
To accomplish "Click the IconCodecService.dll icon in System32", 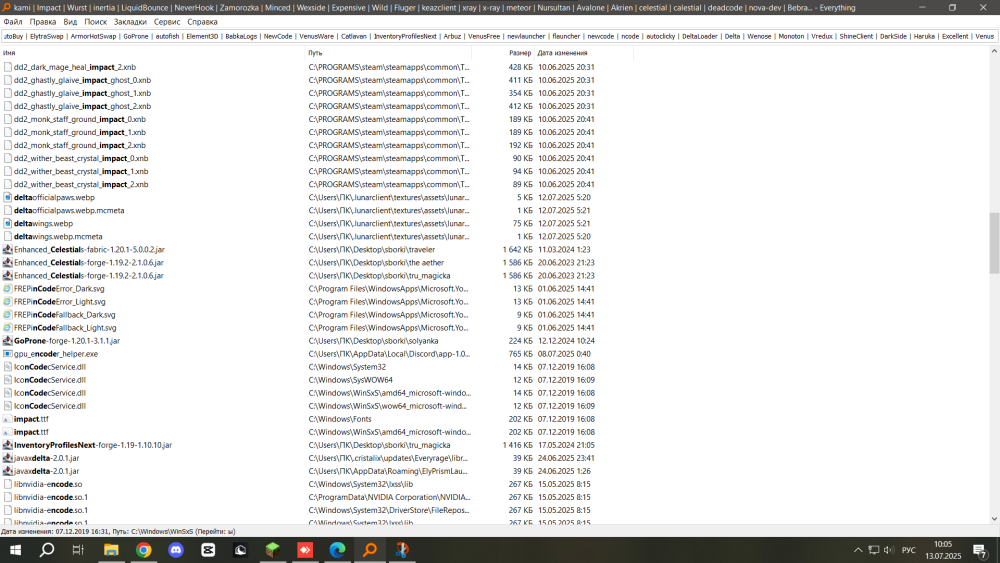I will click(x=8, y=367).
